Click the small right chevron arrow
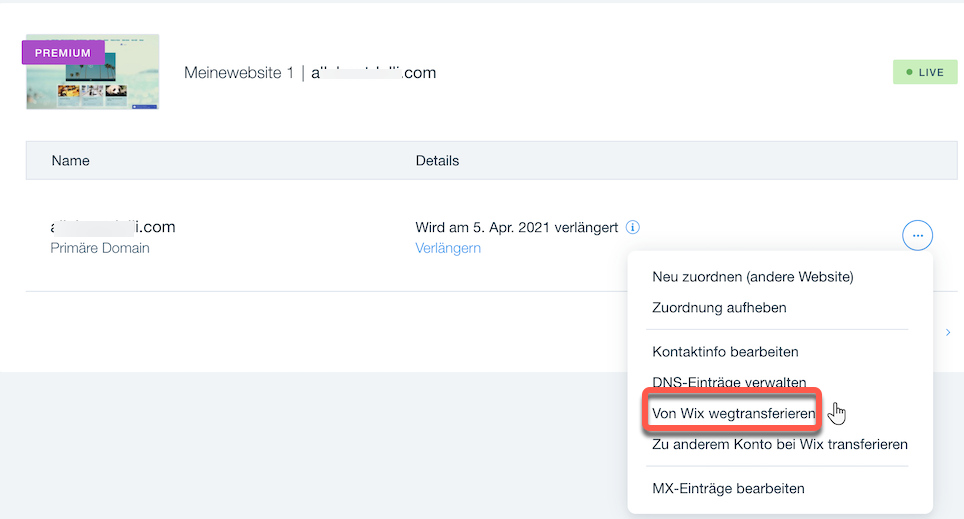The height and width of the screenshot is (519, 964). pos(948,332)
